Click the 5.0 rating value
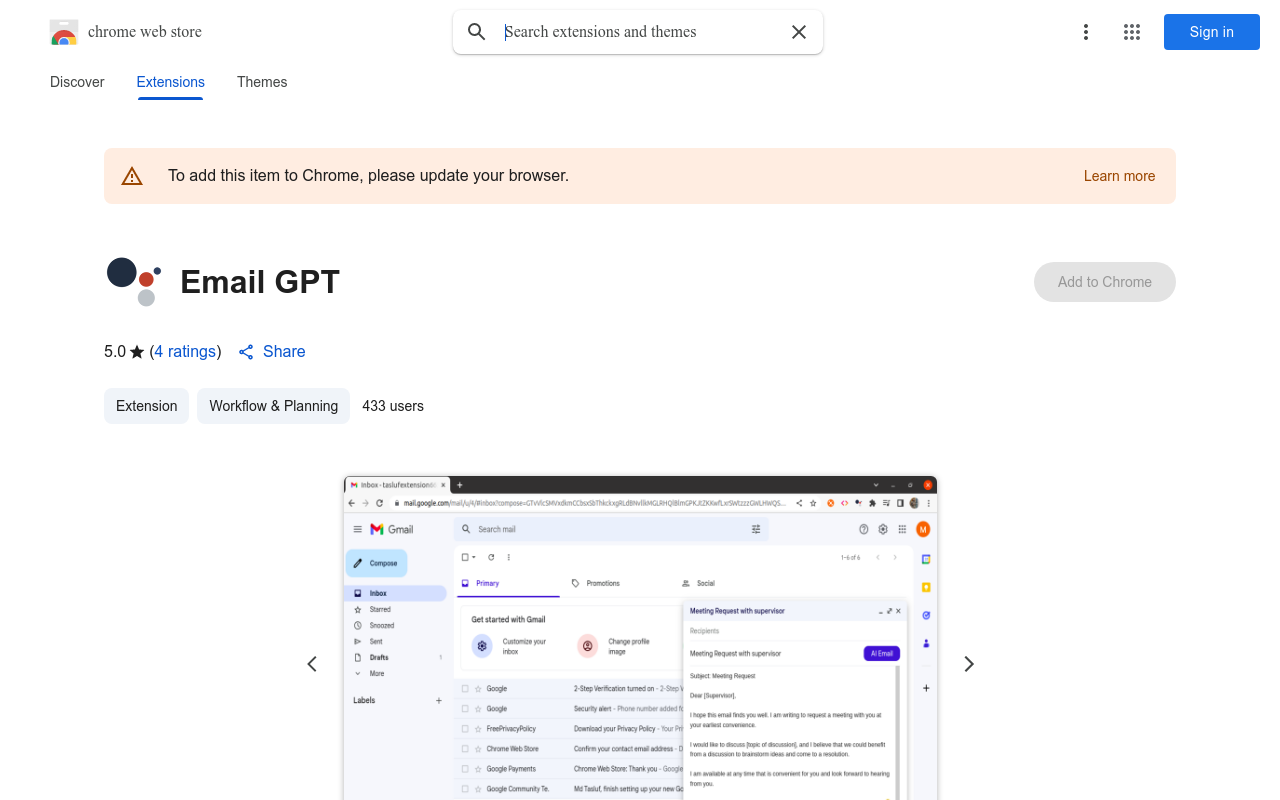The width and height of the screenshot is (1280, 800). [x=115, y=352]
